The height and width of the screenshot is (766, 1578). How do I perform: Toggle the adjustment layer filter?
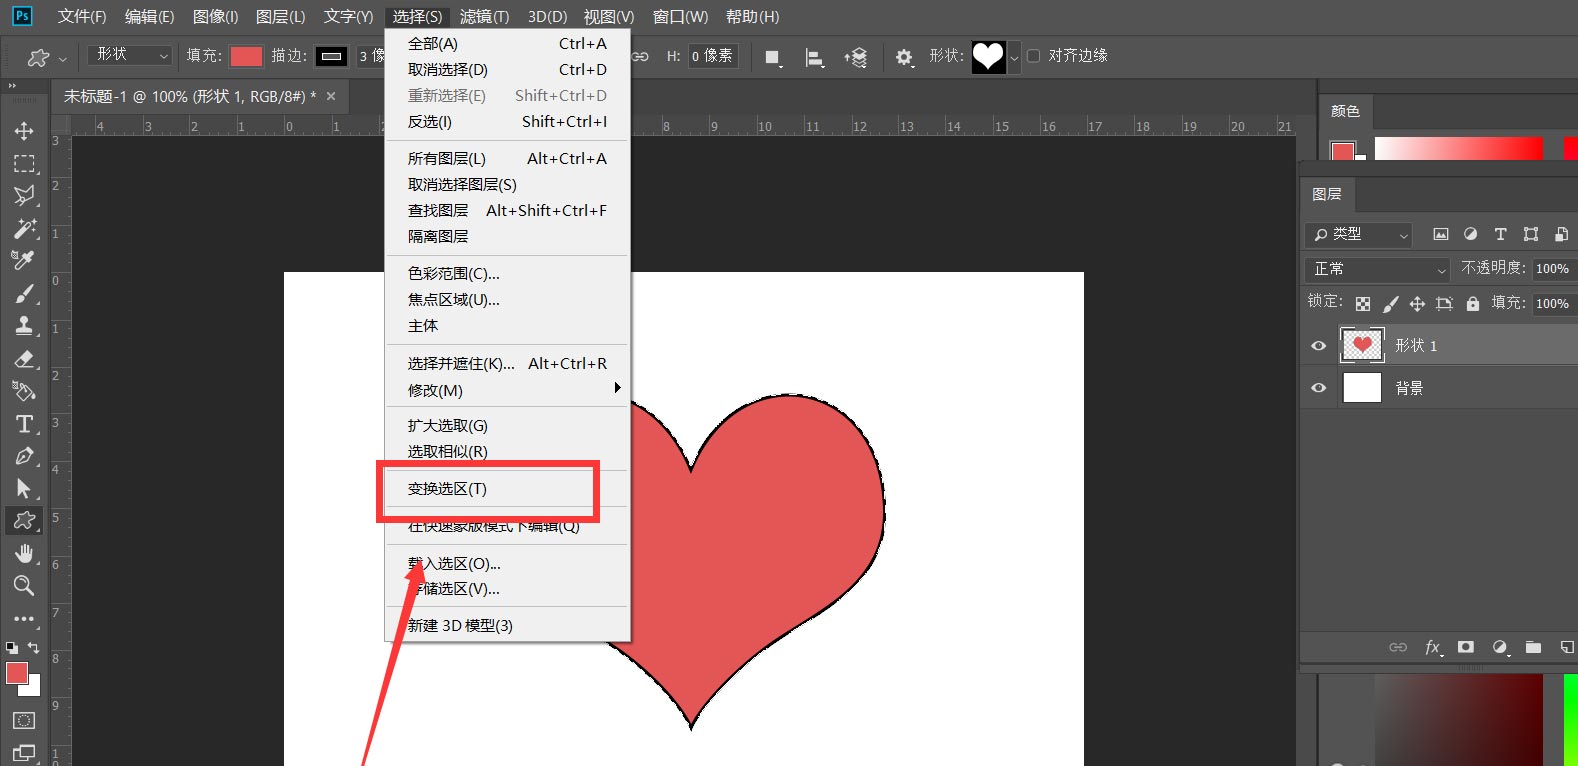[x=1470, y=234]
